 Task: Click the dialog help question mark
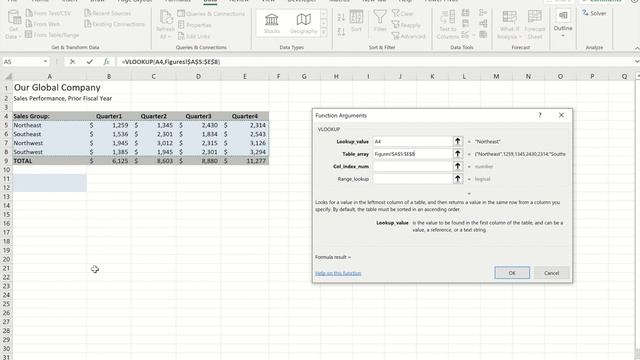(540, 116)
